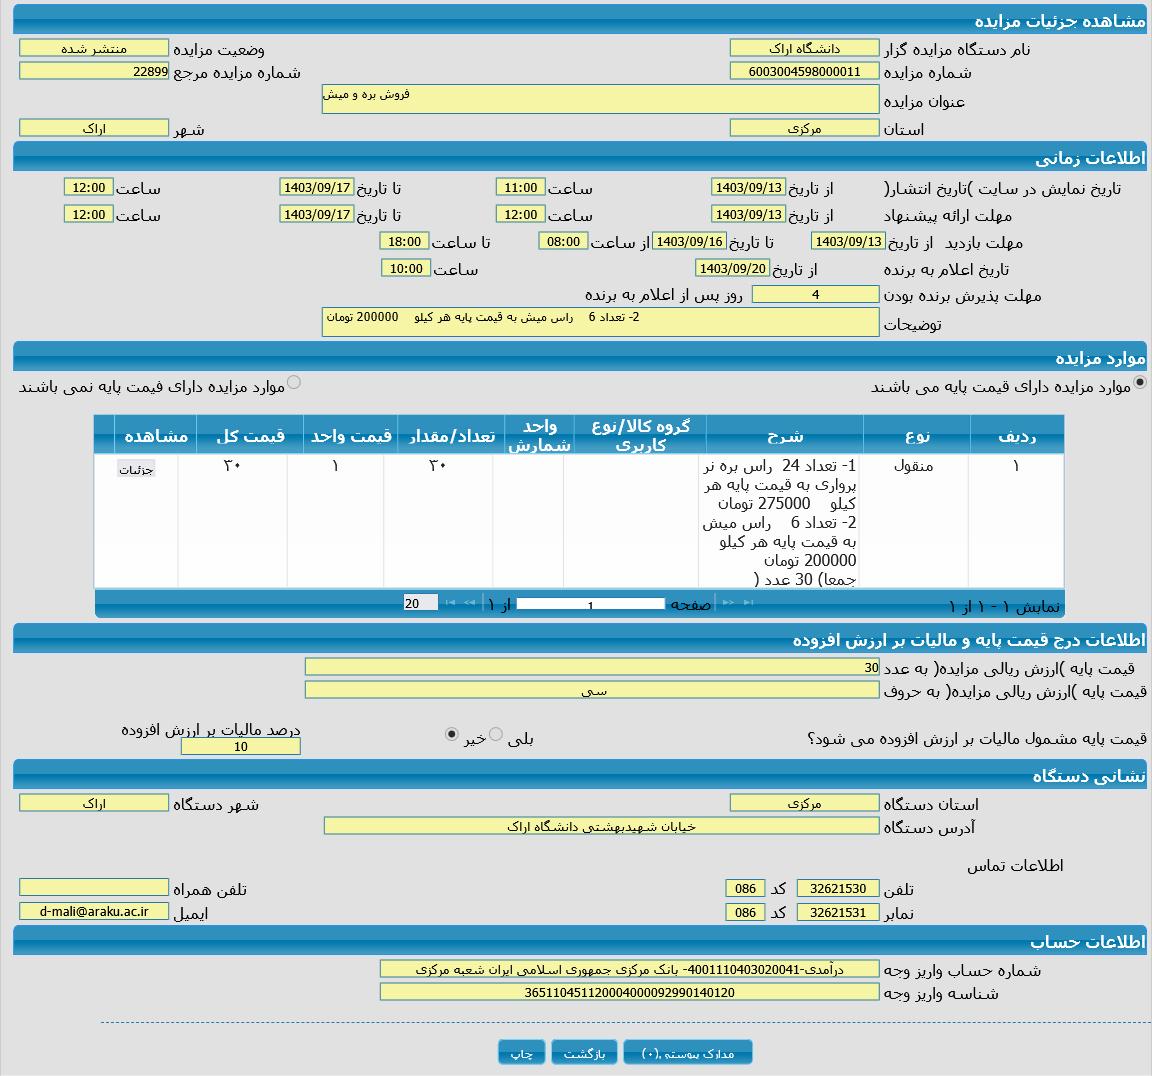
Task: Choose 'خیر' for value-added tax
Action: (452, 735)
